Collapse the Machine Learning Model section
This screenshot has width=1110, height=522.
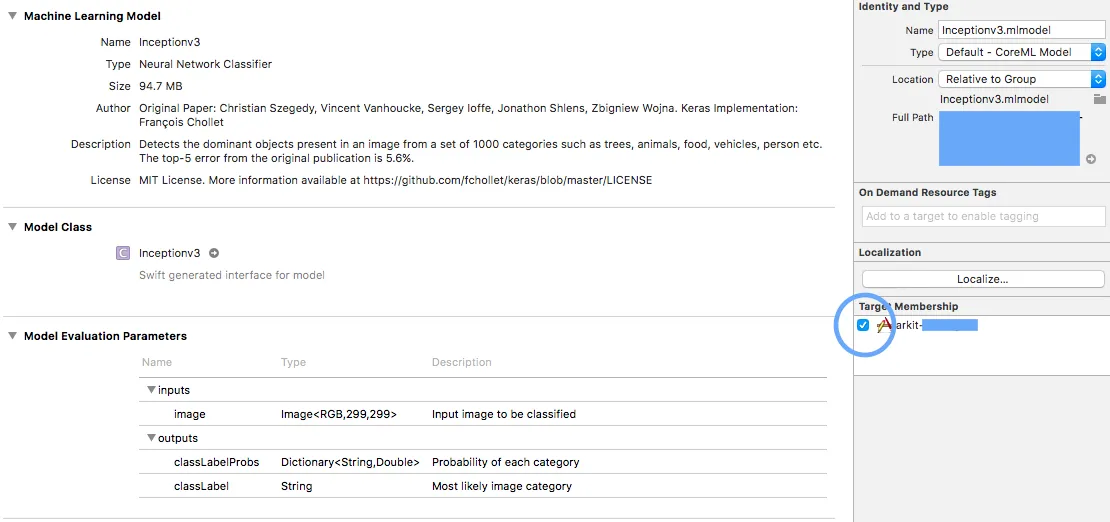click(12, 16)
